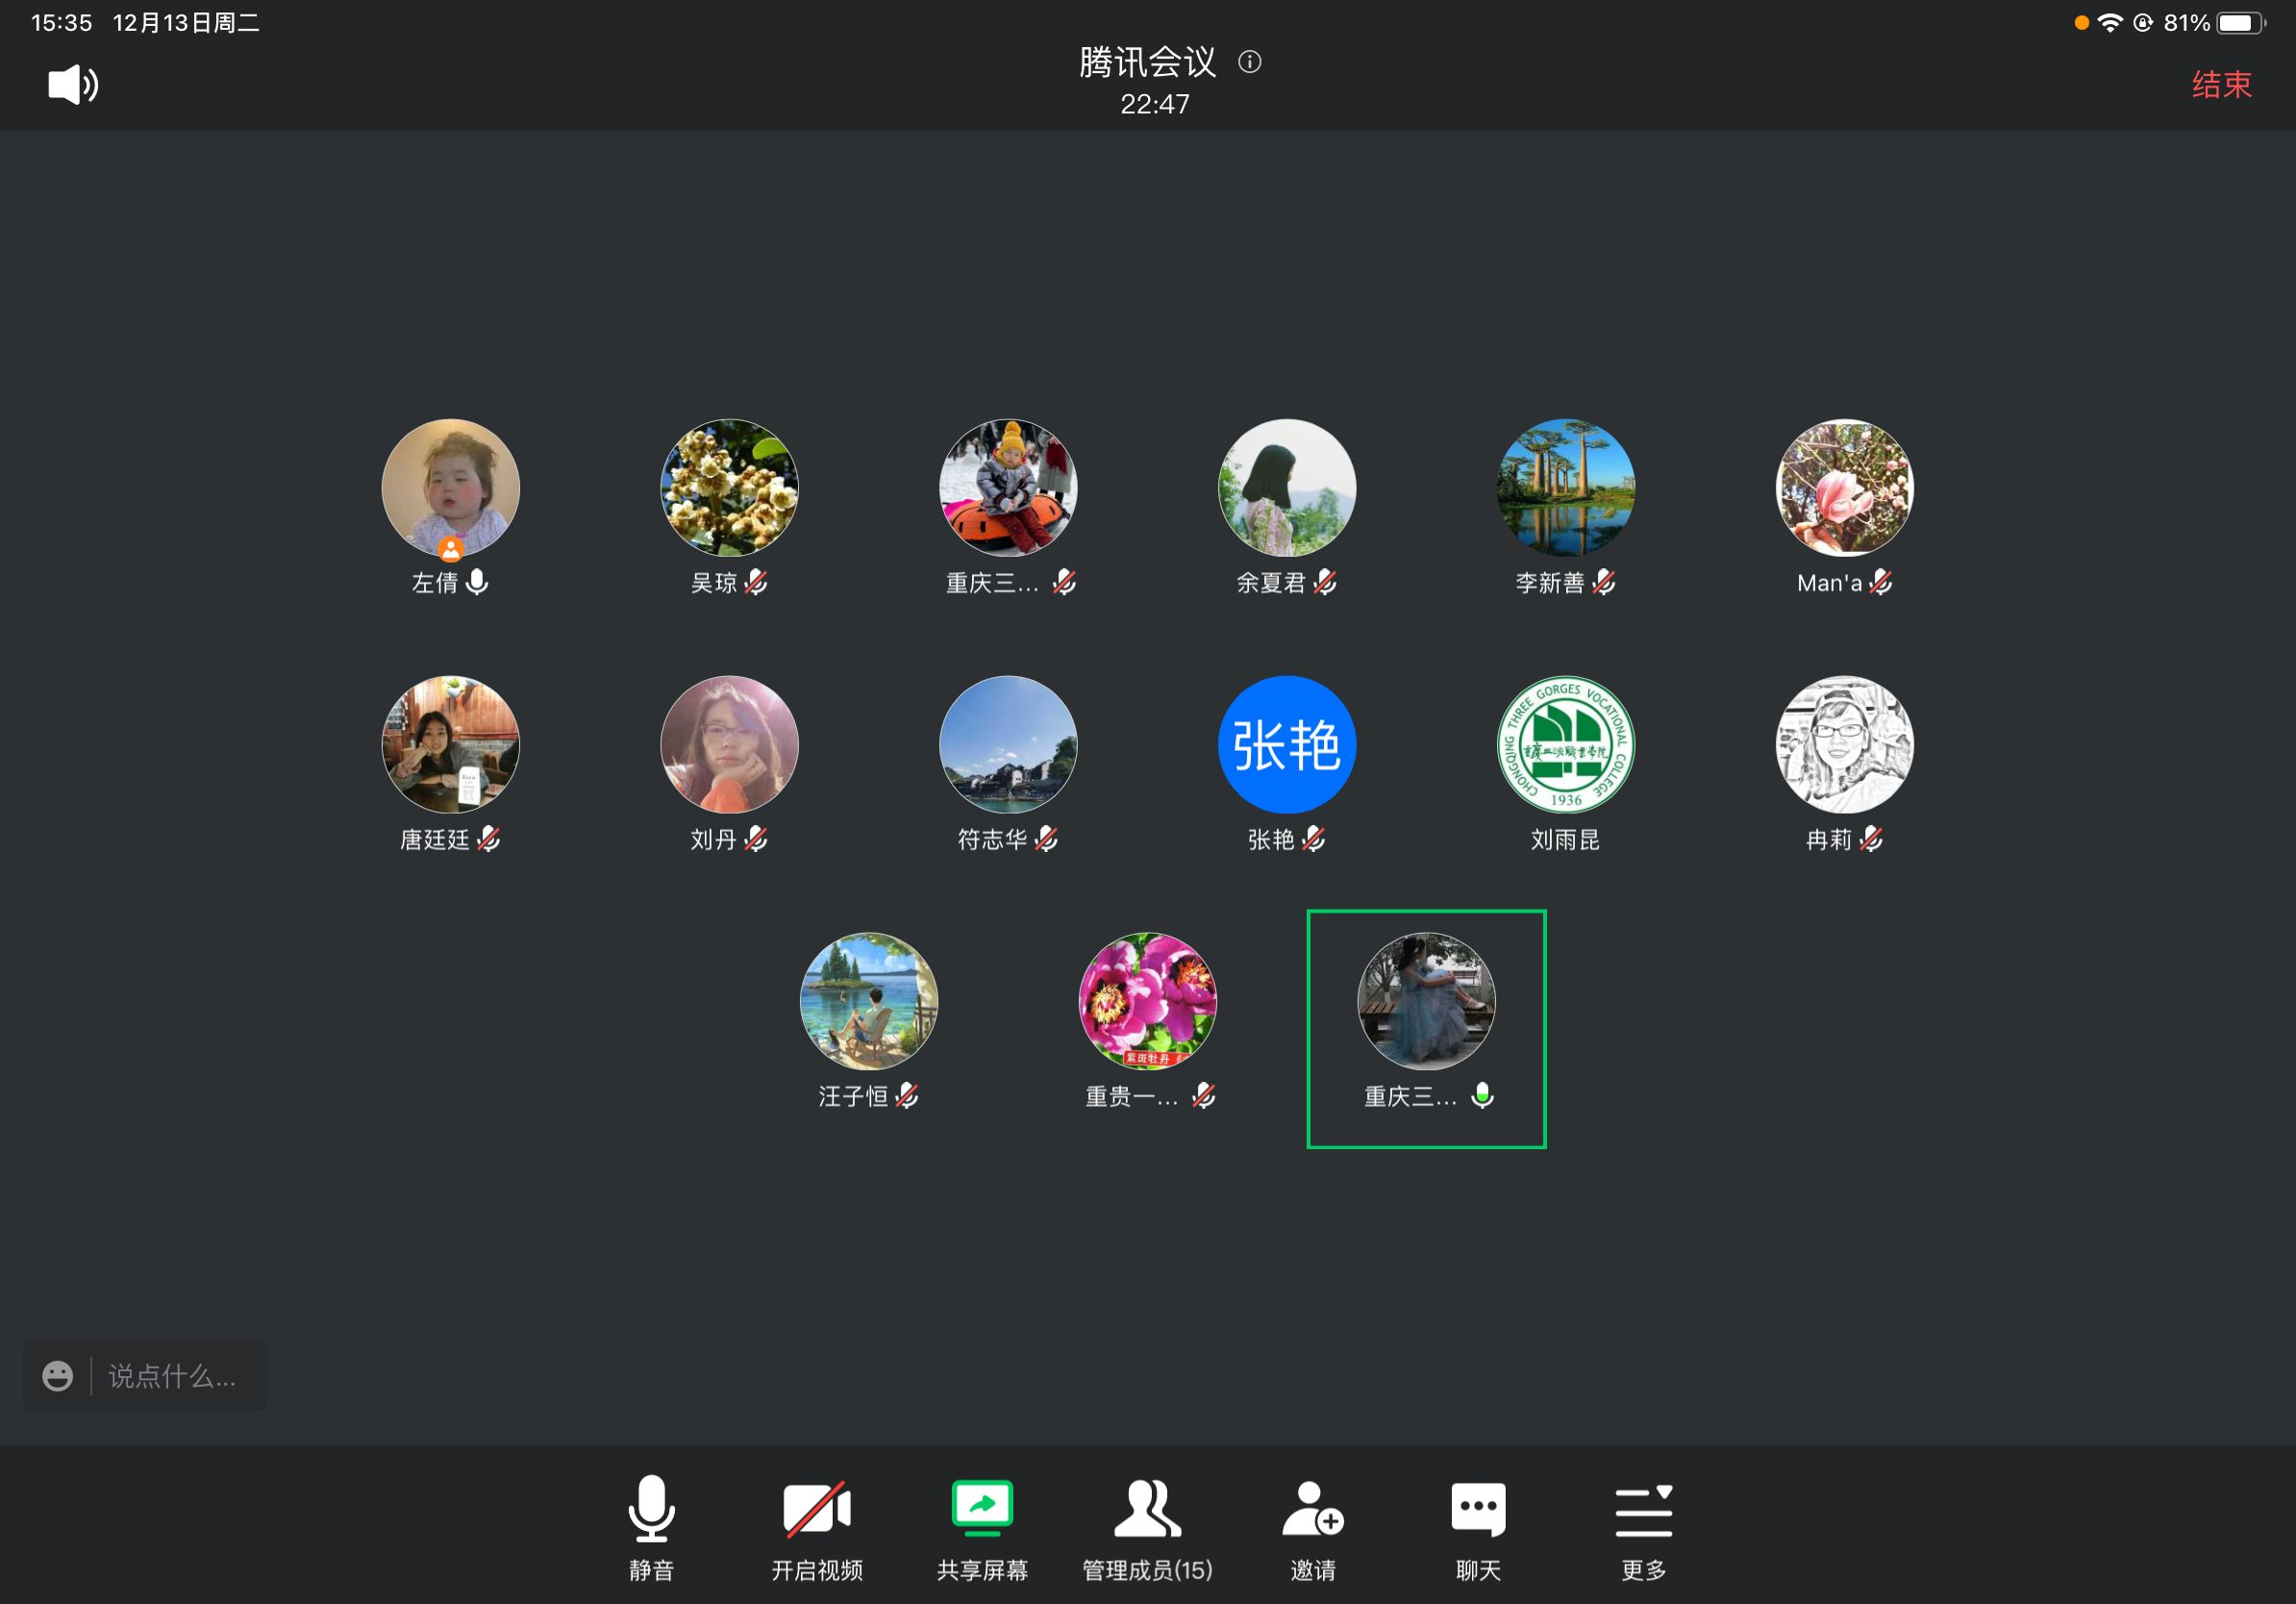Click the 邀请 invite icon
This screenshot has width=2296, height=1604.
(1312, 1509)
